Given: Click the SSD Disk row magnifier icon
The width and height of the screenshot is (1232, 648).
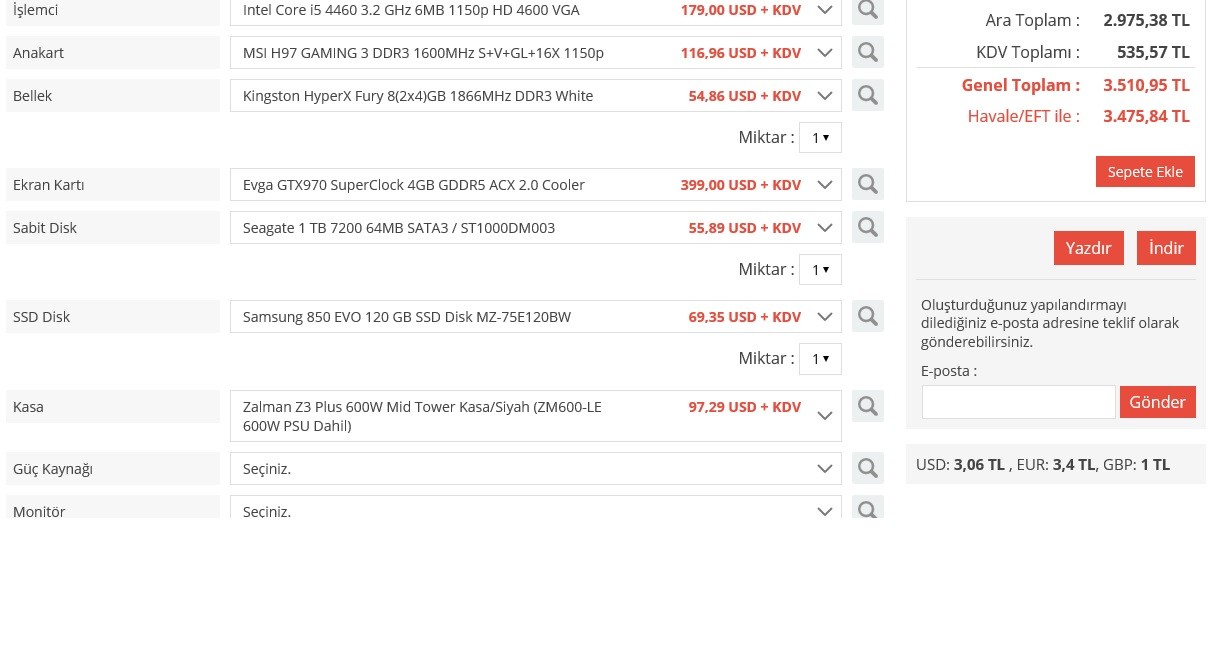Looking at the screenshot, I should (867, 317).
